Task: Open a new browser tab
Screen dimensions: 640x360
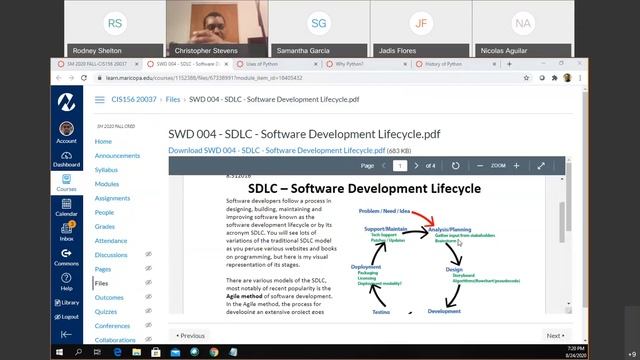Action: (x=509, y=64)
